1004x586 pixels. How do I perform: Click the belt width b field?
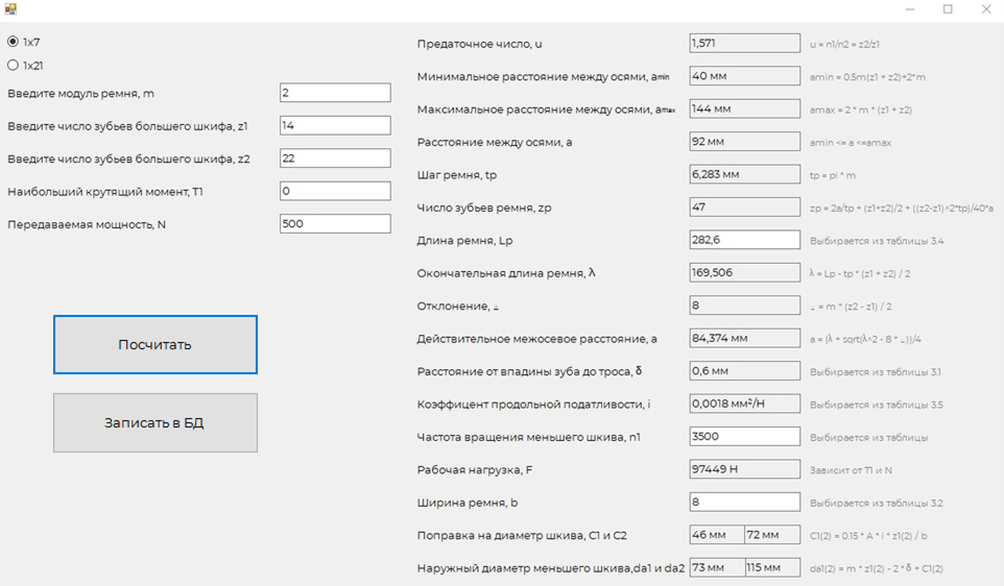coord(745,501)
